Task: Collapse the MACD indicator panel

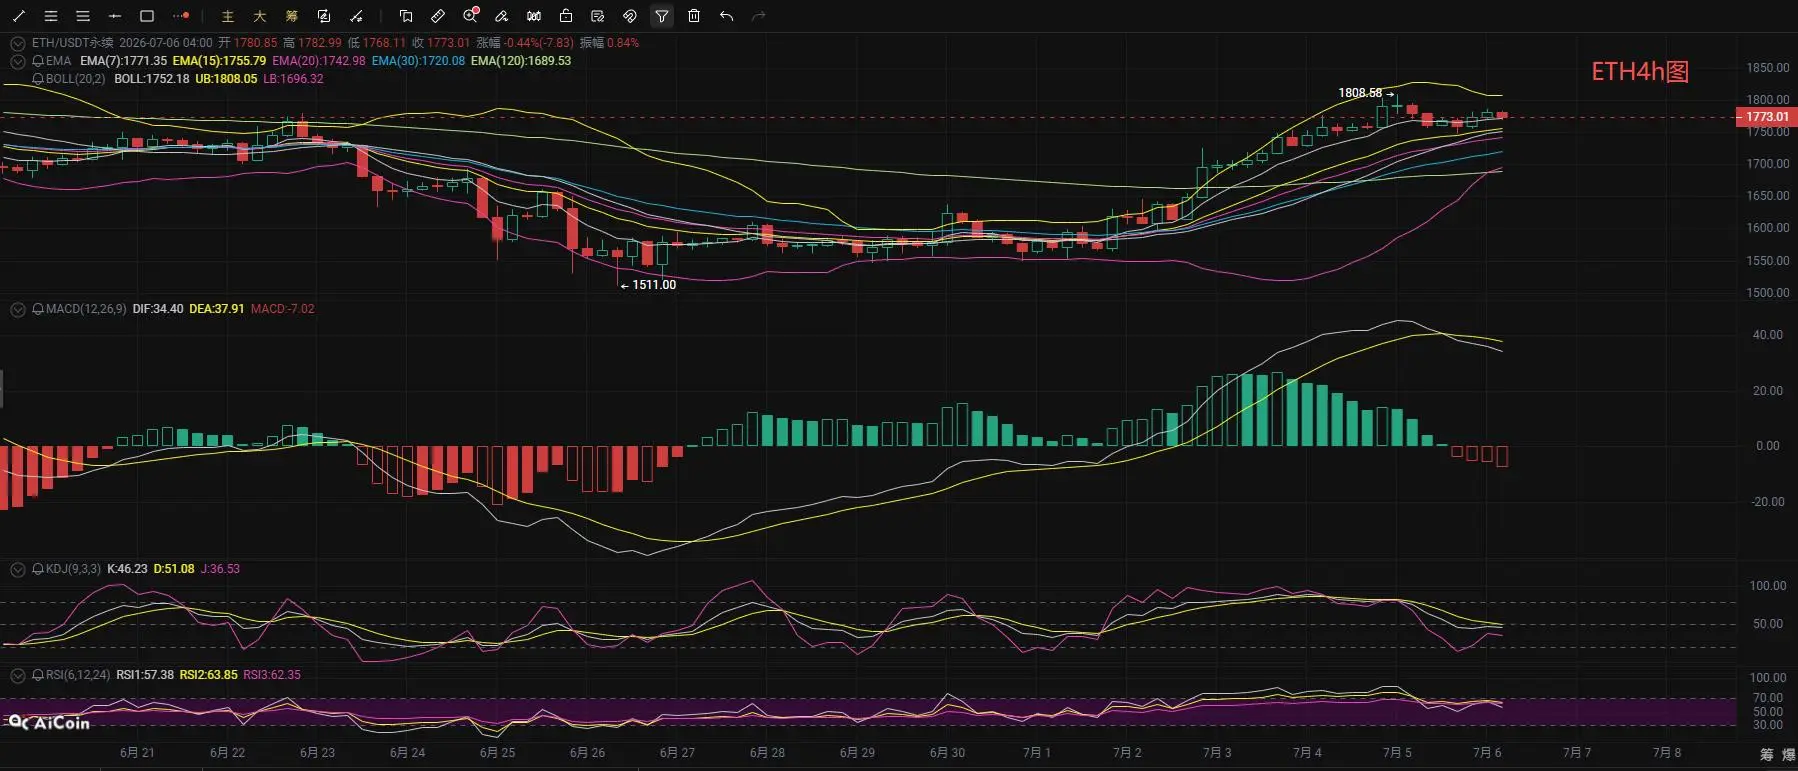Action: (17, 309)
